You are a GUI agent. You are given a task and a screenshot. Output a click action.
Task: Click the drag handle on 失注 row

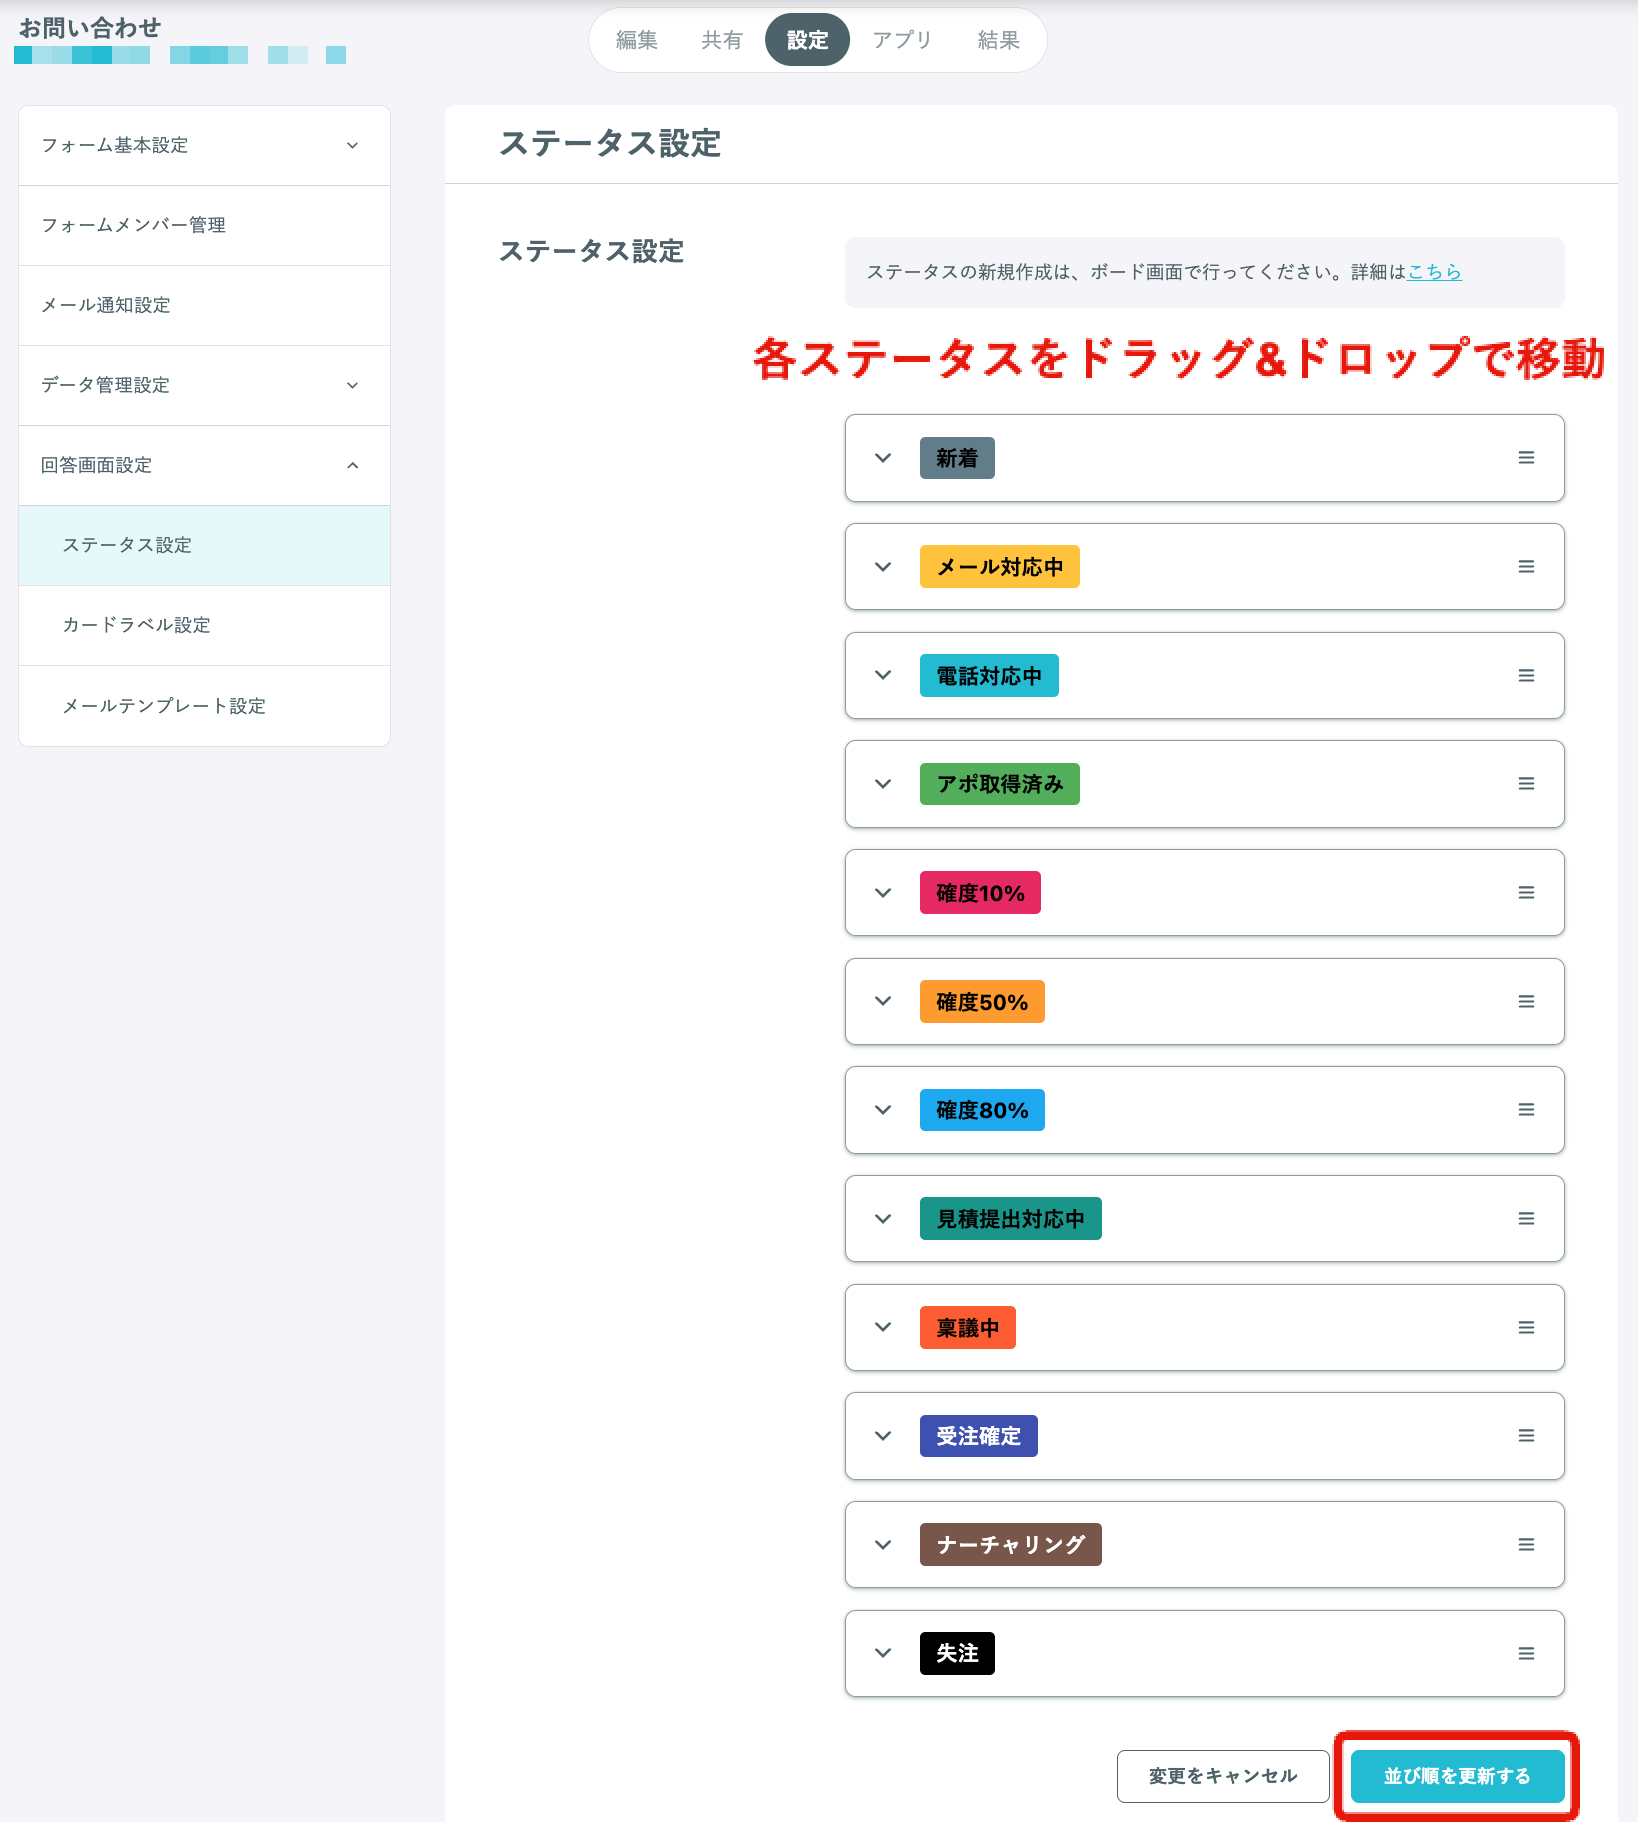tap(1526, 1654)
